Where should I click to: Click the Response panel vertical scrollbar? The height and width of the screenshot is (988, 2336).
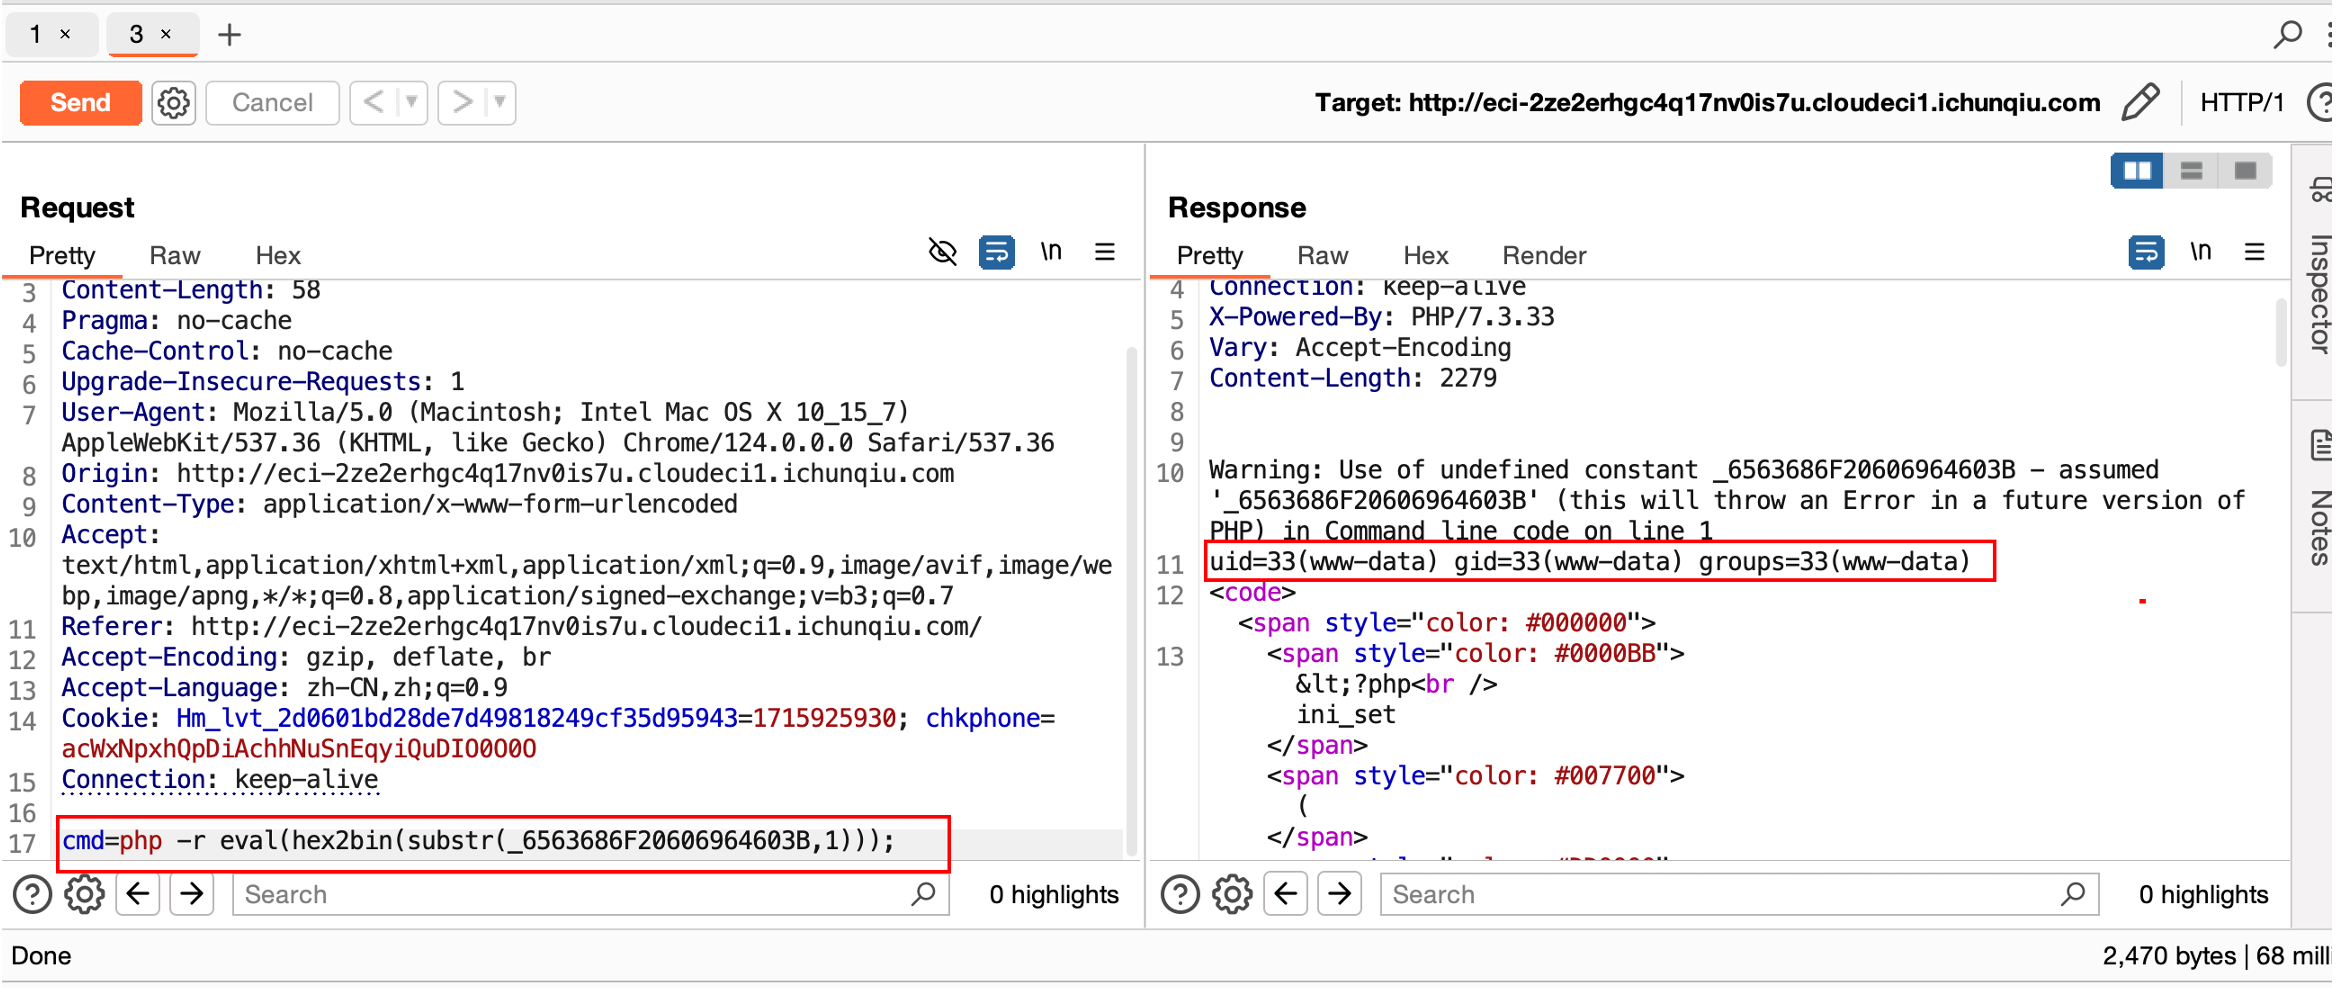(2281, 332)
